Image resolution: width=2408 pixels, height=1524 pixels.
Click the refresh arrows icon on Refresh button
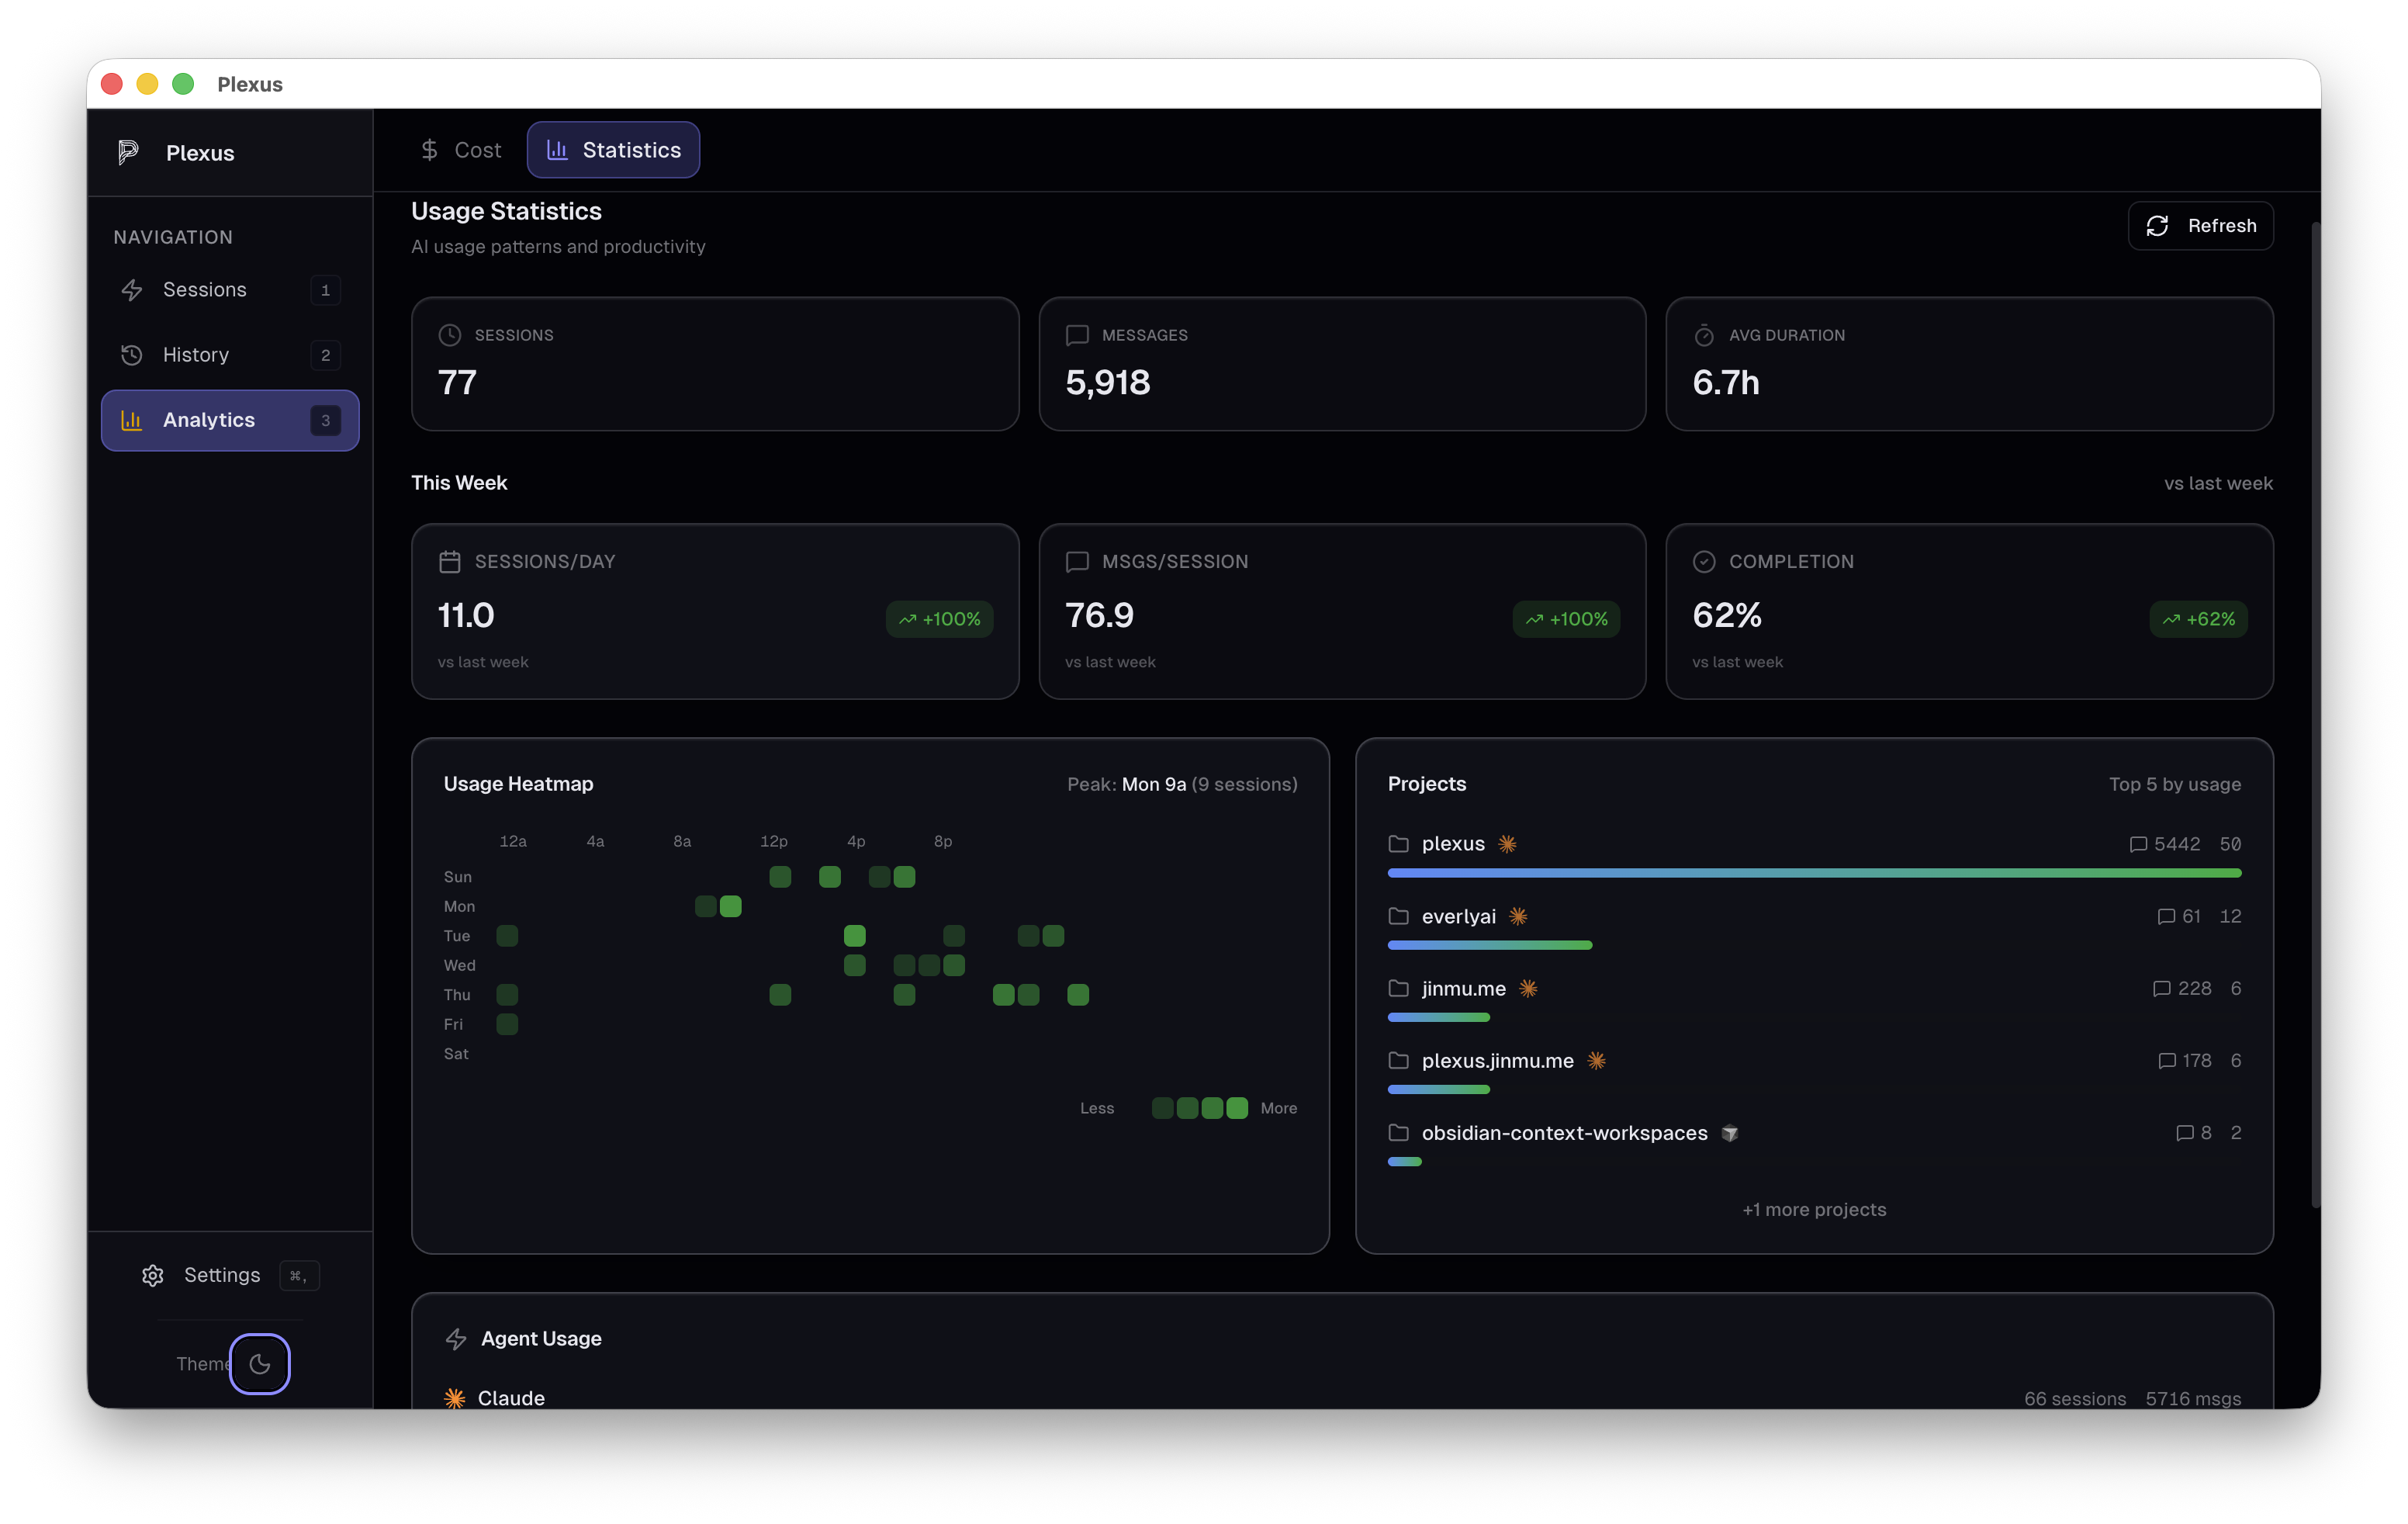point(2157,225)
